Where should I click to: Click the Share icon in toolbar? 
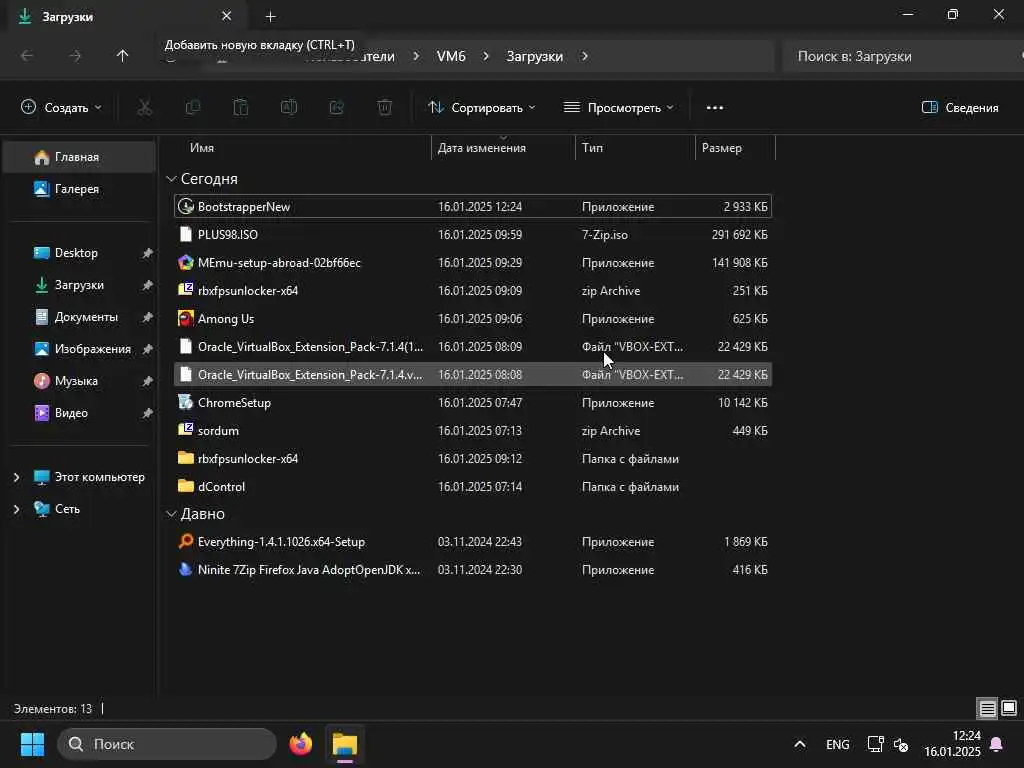(x=336, y=107)
